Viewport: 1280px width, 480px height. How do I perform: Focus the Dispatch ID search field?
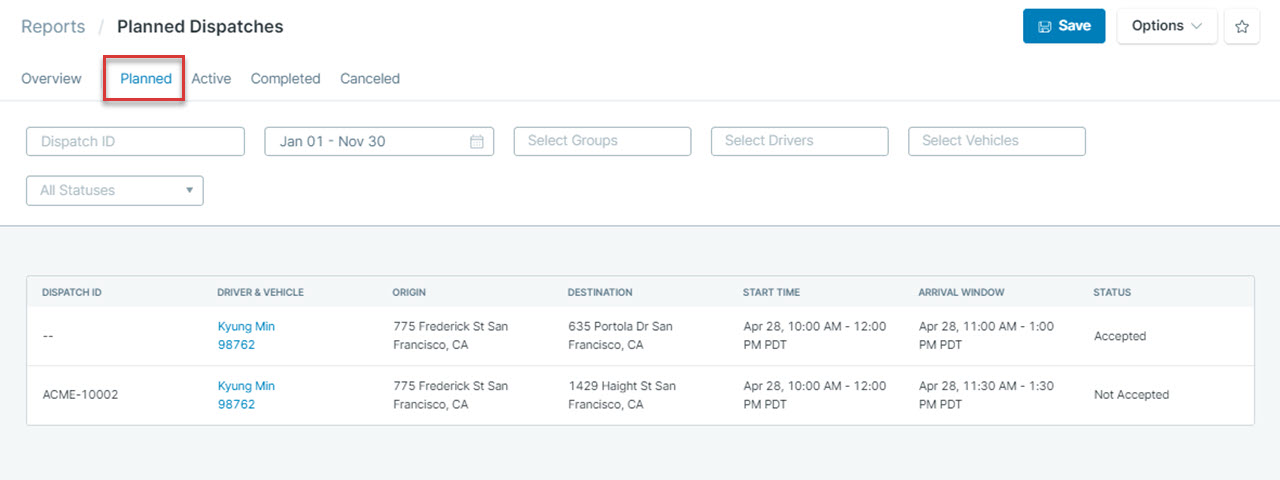tap(135, 141)
